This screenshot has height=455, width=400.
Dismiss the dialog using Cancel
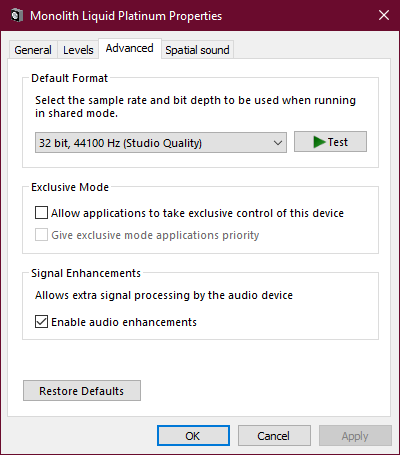click(x=274, y=436)
